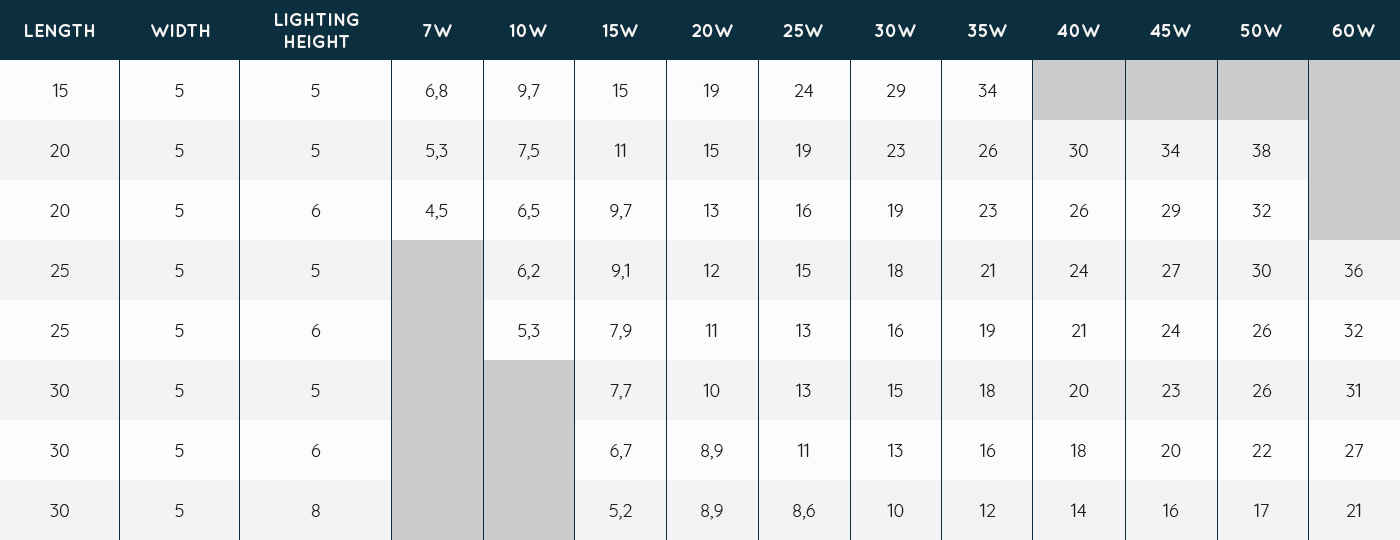Screen dimensions: 1400x540
Task: Select the 60W column header
Action: coord(1353,31)
